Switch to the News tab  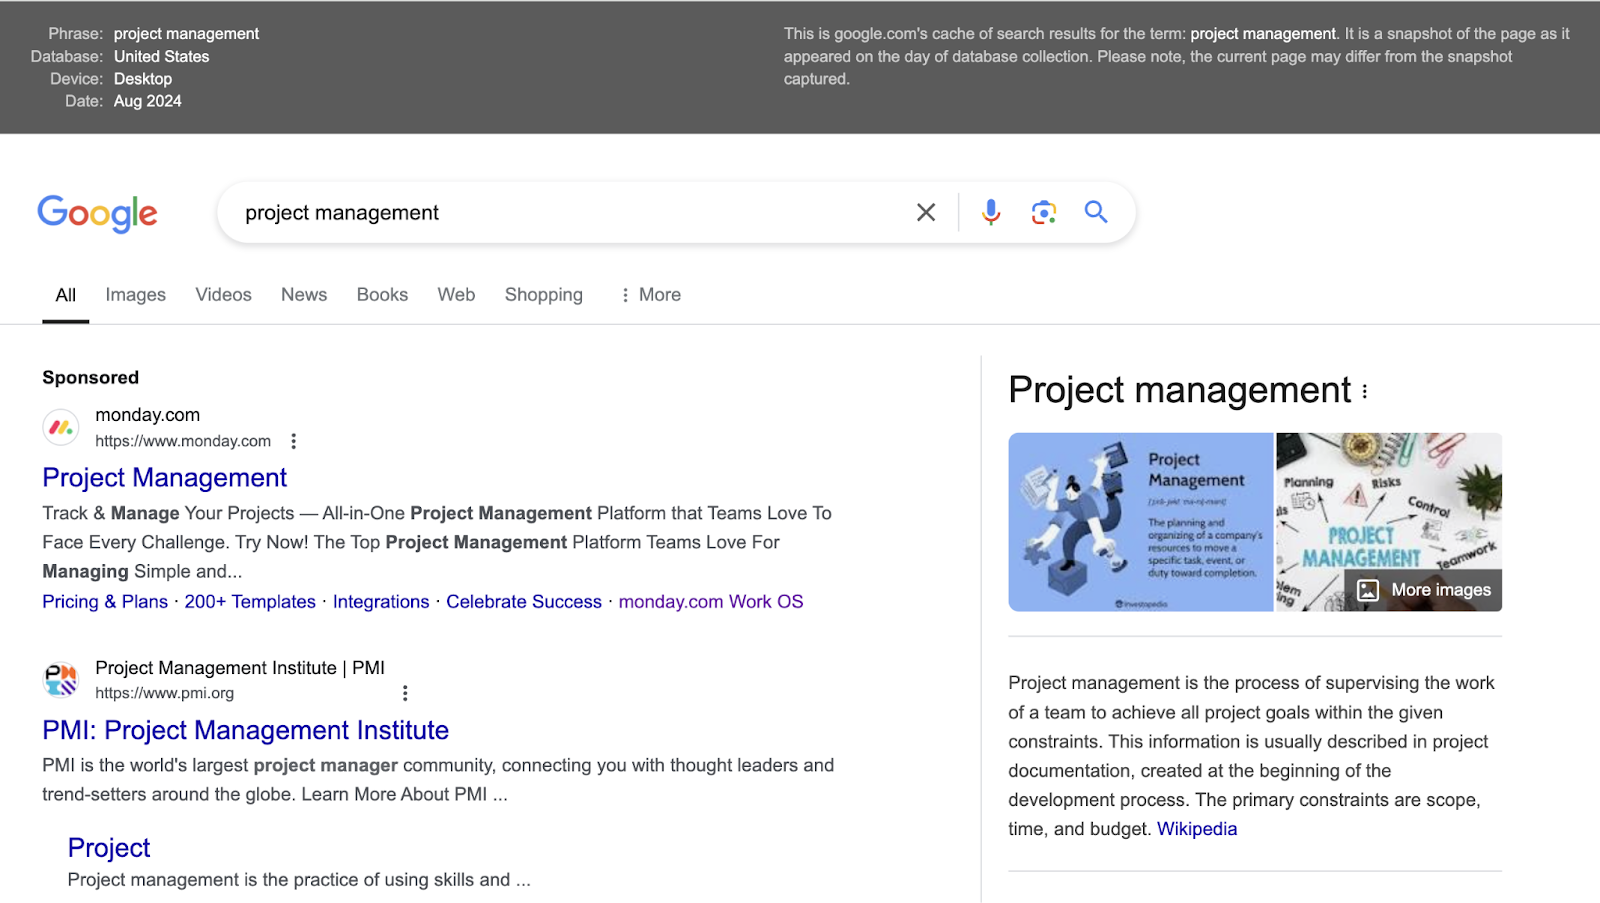point(303,294)
